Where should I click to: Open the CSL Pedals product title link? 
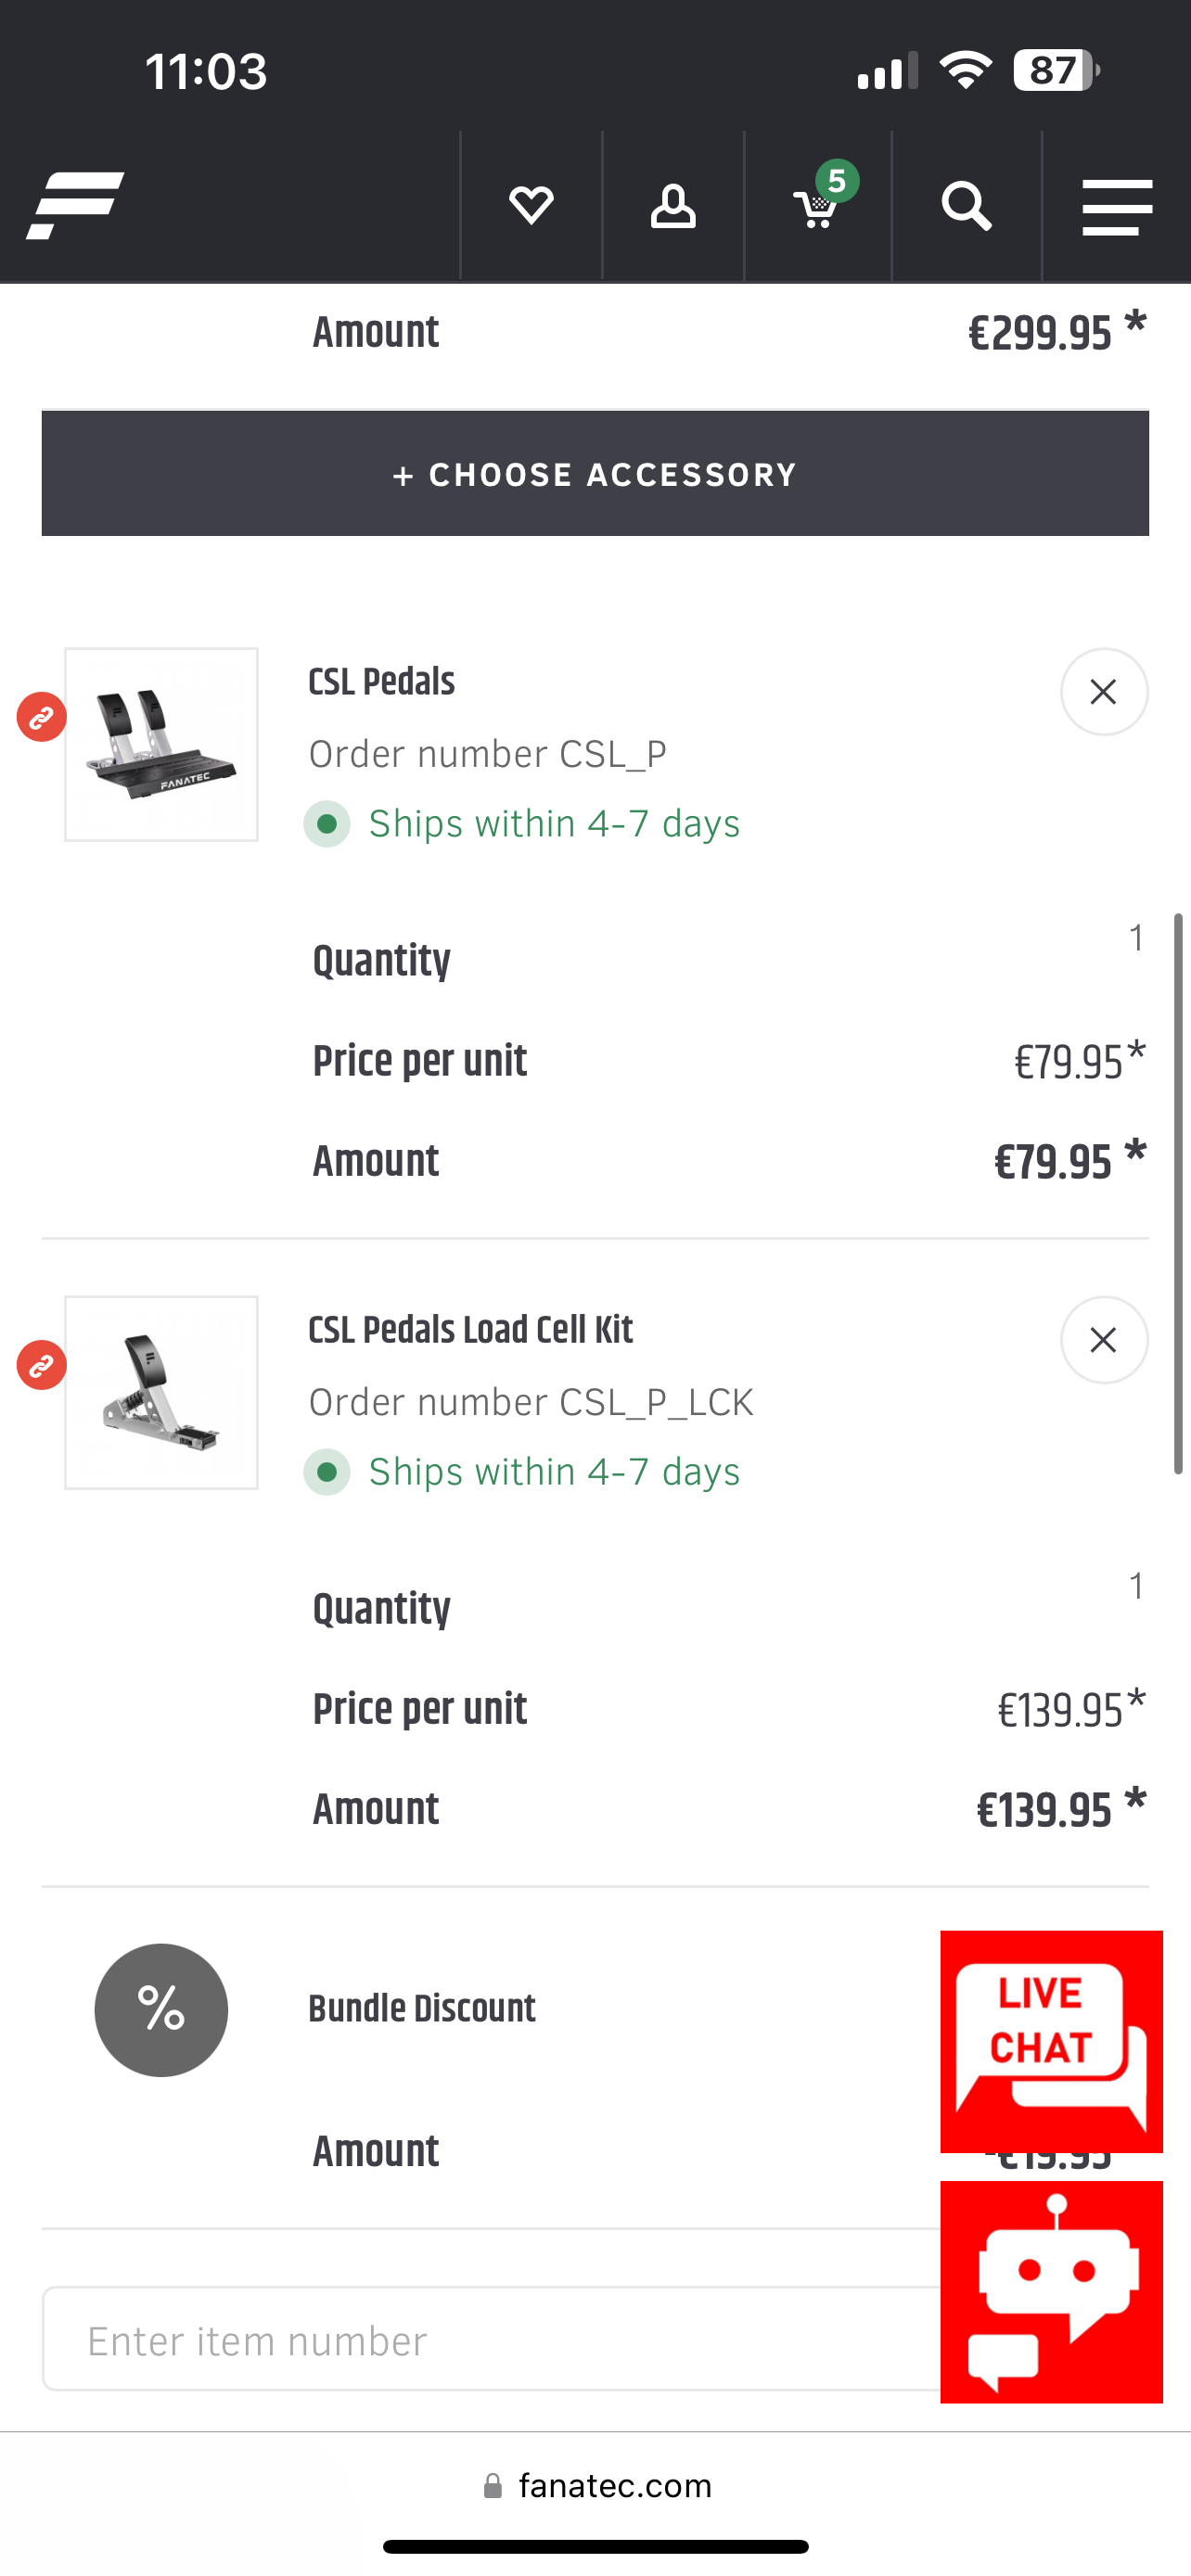point(382,683)
